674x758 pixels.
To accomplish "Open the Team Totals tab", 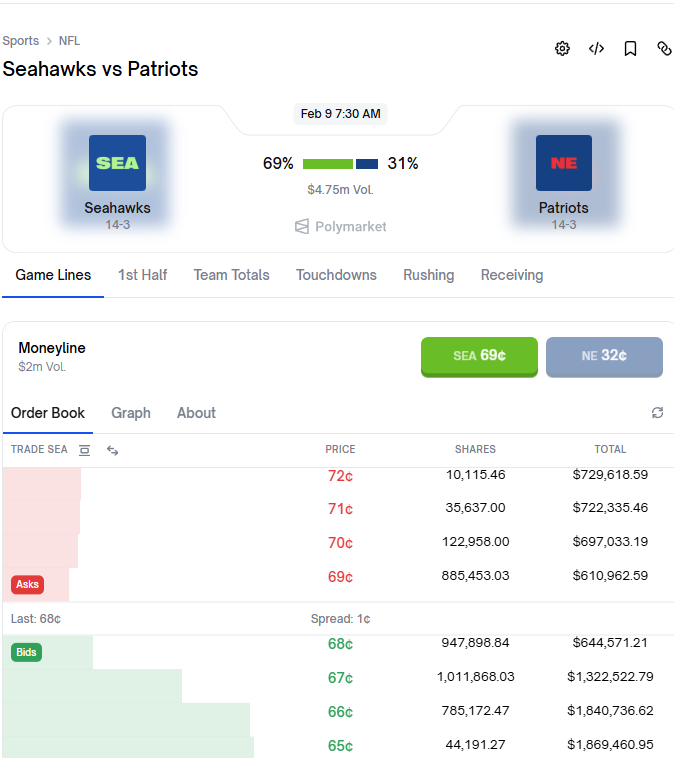I will point(231,275).
